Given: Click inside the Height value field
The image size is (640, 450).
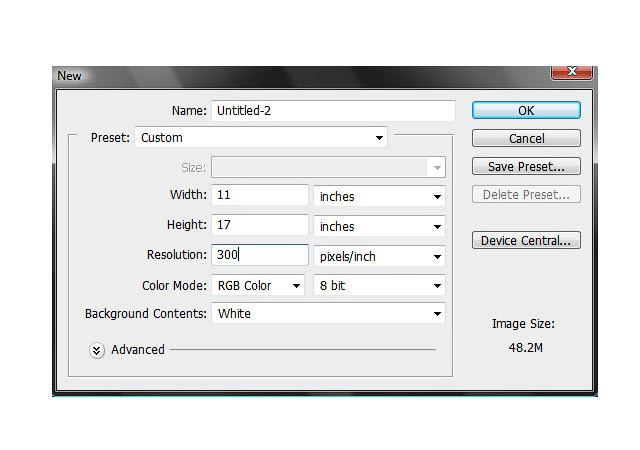Looking at the screenshot, I should tap(260, 225).
